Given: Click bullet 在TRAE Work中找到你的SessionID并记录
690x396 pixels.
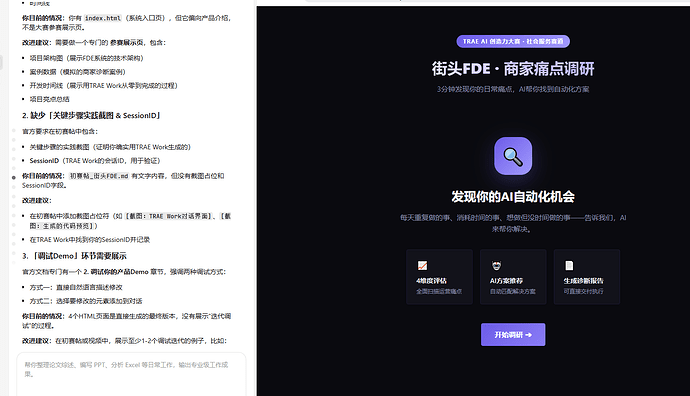Looking at the screenshot, I should [90, 240].
